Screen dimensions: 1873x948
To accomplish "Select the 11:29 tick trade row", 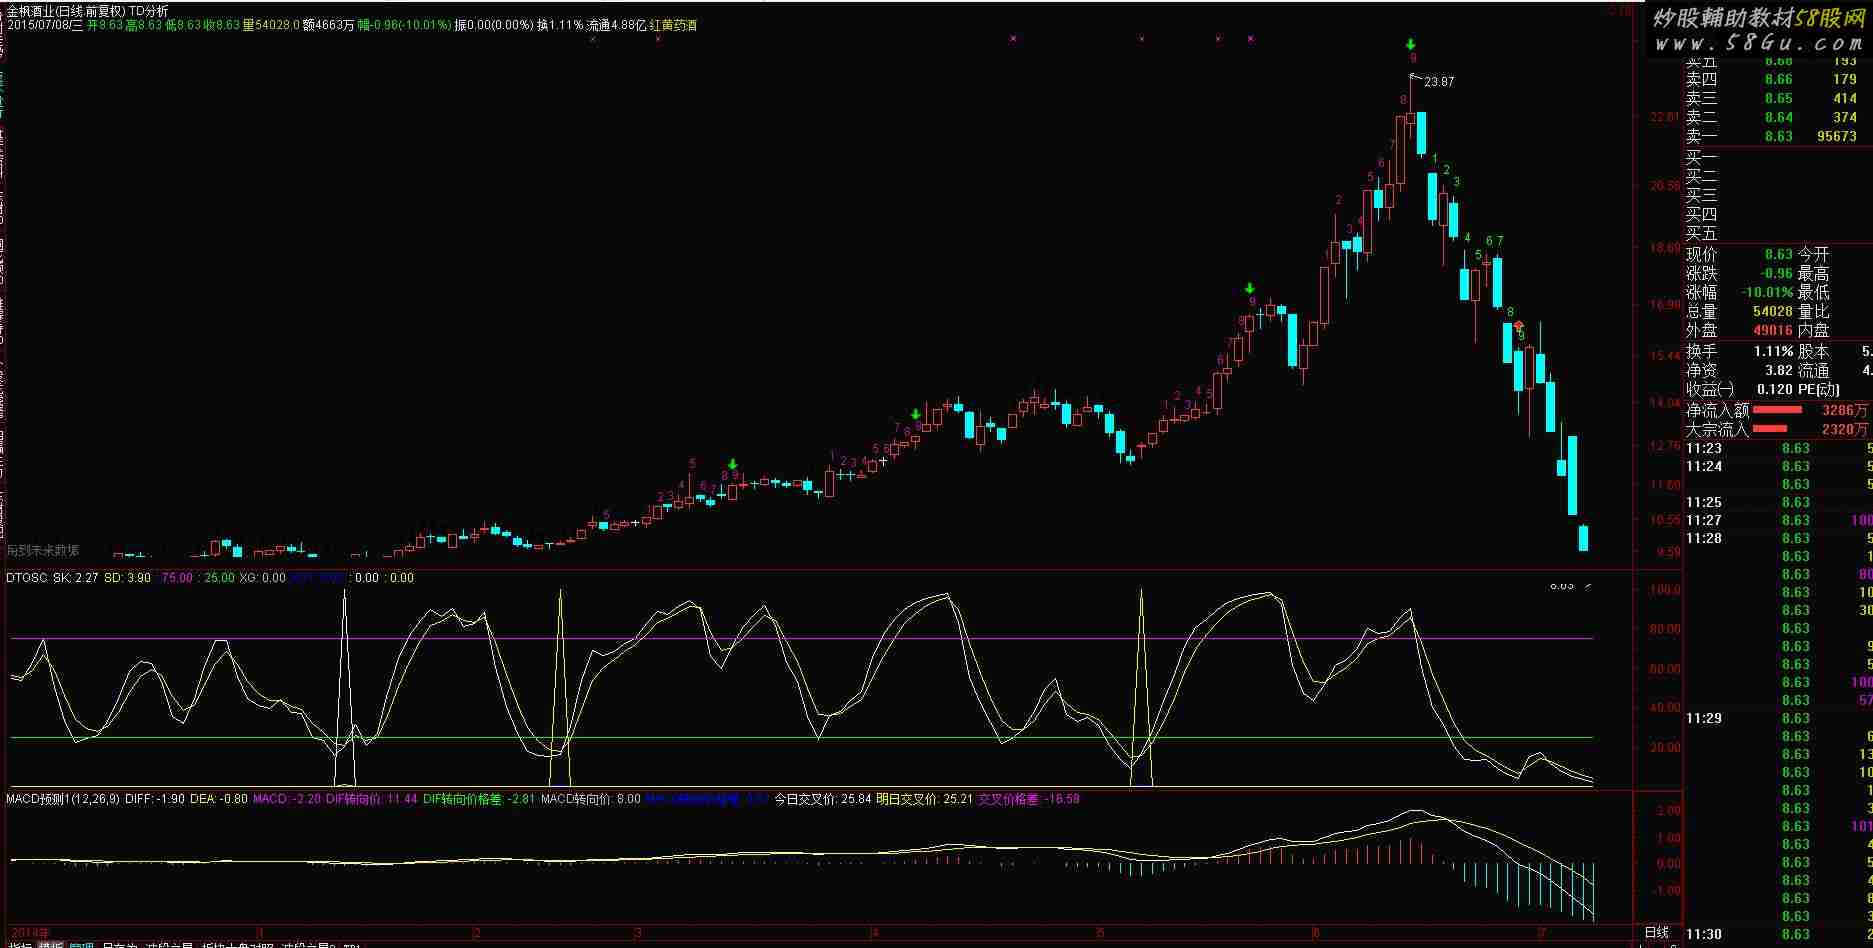I will (1778, 719).
